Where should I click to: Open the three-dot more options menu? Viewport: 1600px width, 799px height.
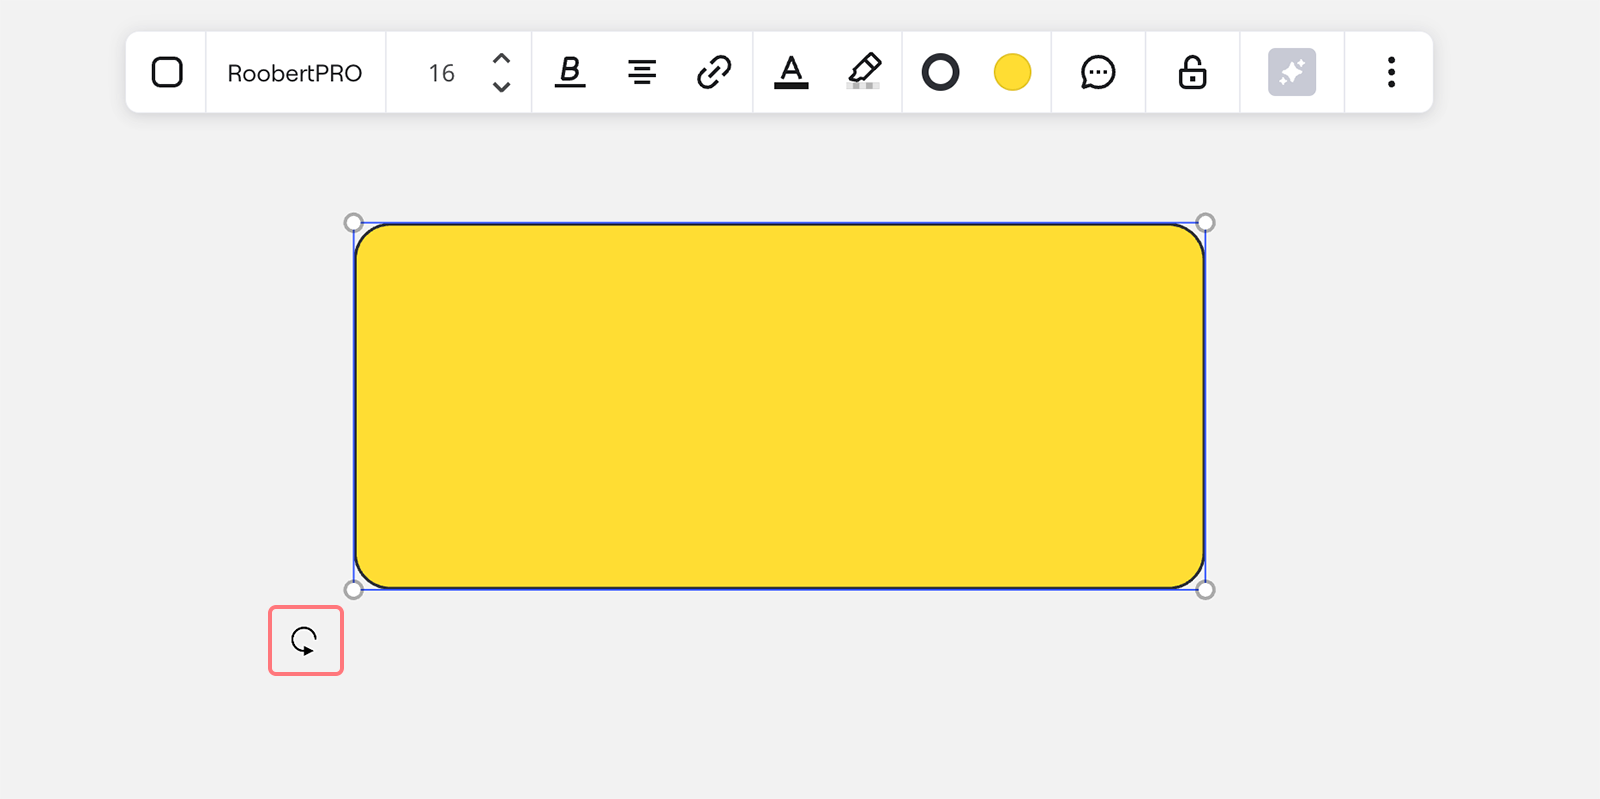click(x=1391, y=72)
